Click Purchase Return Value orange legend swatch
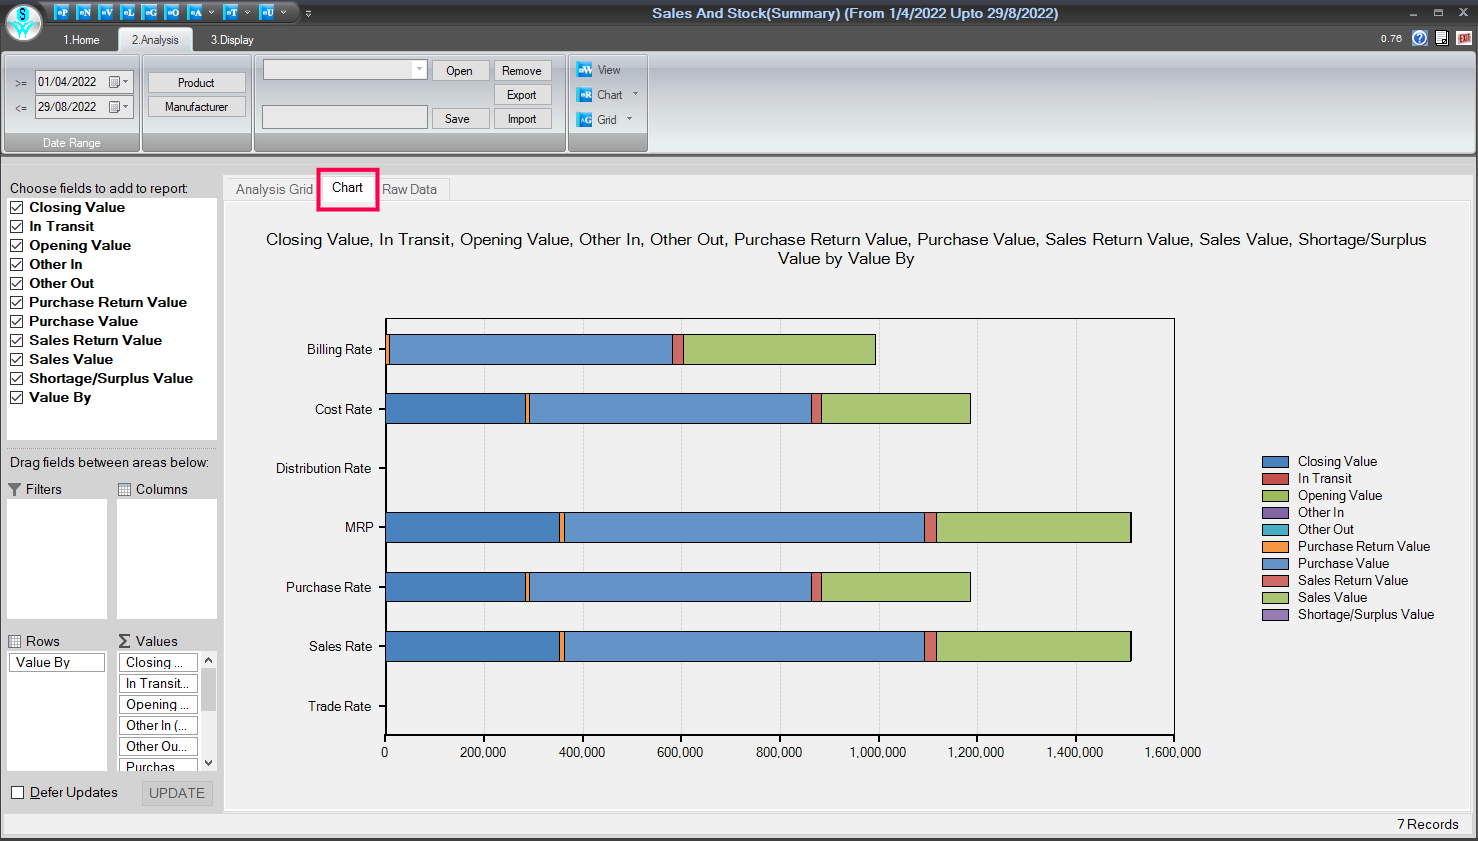 (1275, 547)
